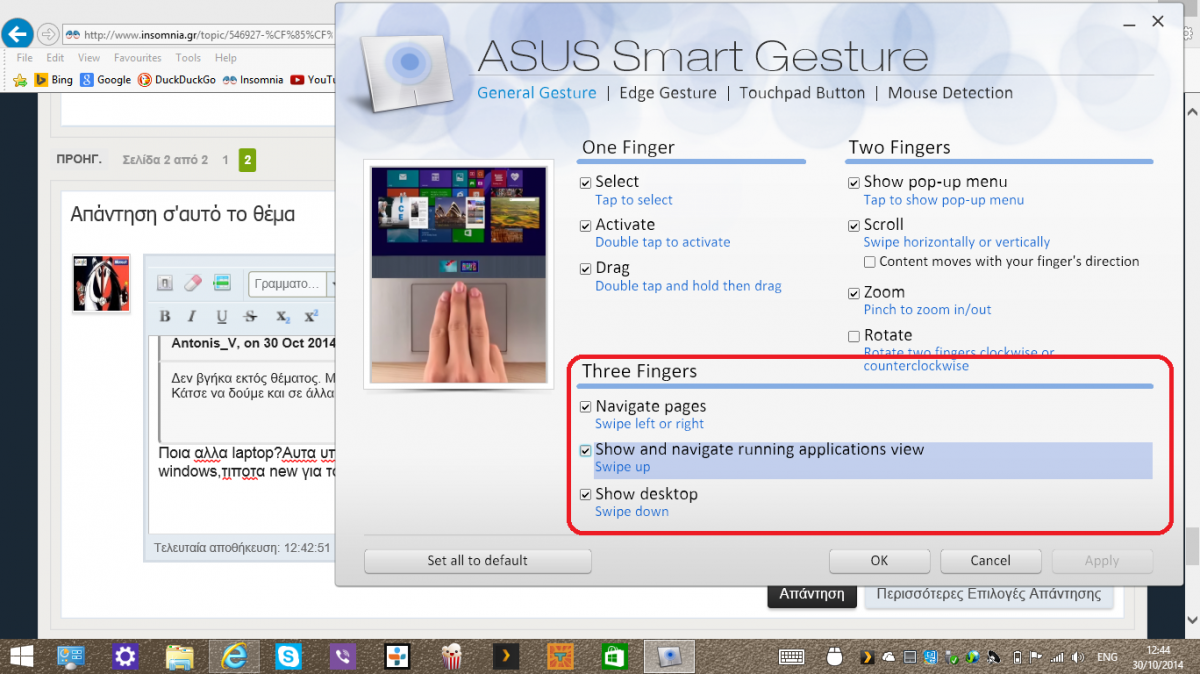The image size is (1200, 674).
Task: Open the Tools menu in Internet Explorer
Action: [x=188, y=58]
